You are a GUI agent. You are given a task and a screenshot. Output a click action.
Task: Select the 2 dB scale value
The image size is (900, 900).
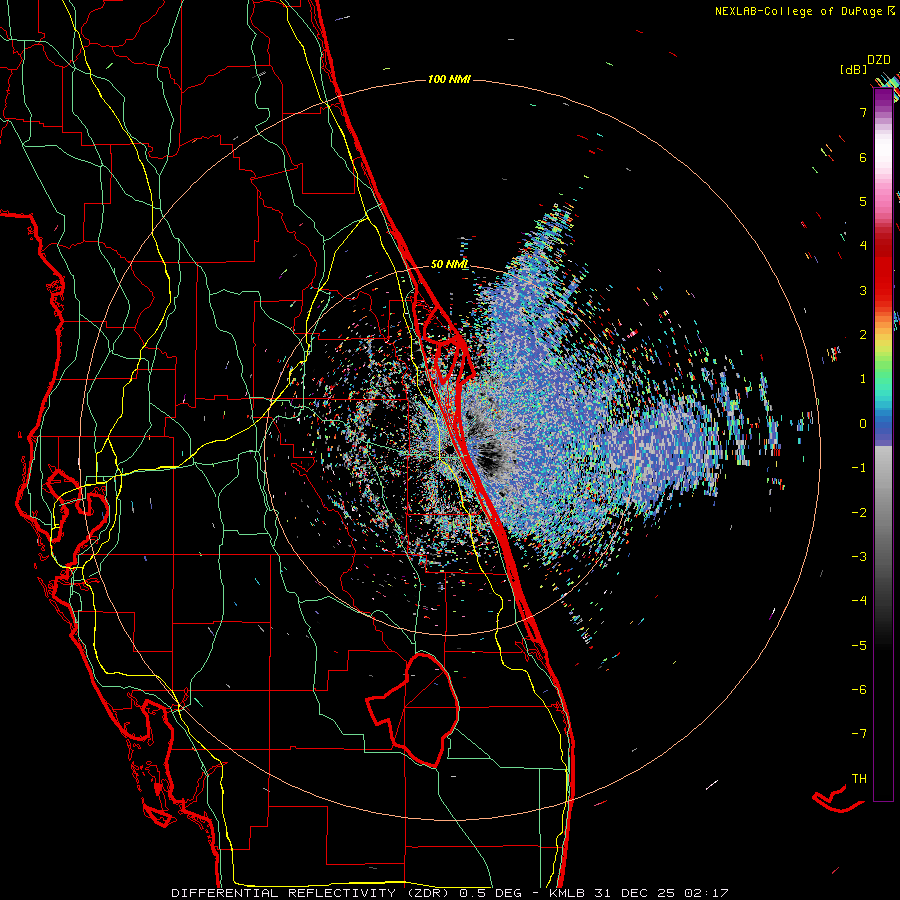pyautogui.click(x=863, y=335)
